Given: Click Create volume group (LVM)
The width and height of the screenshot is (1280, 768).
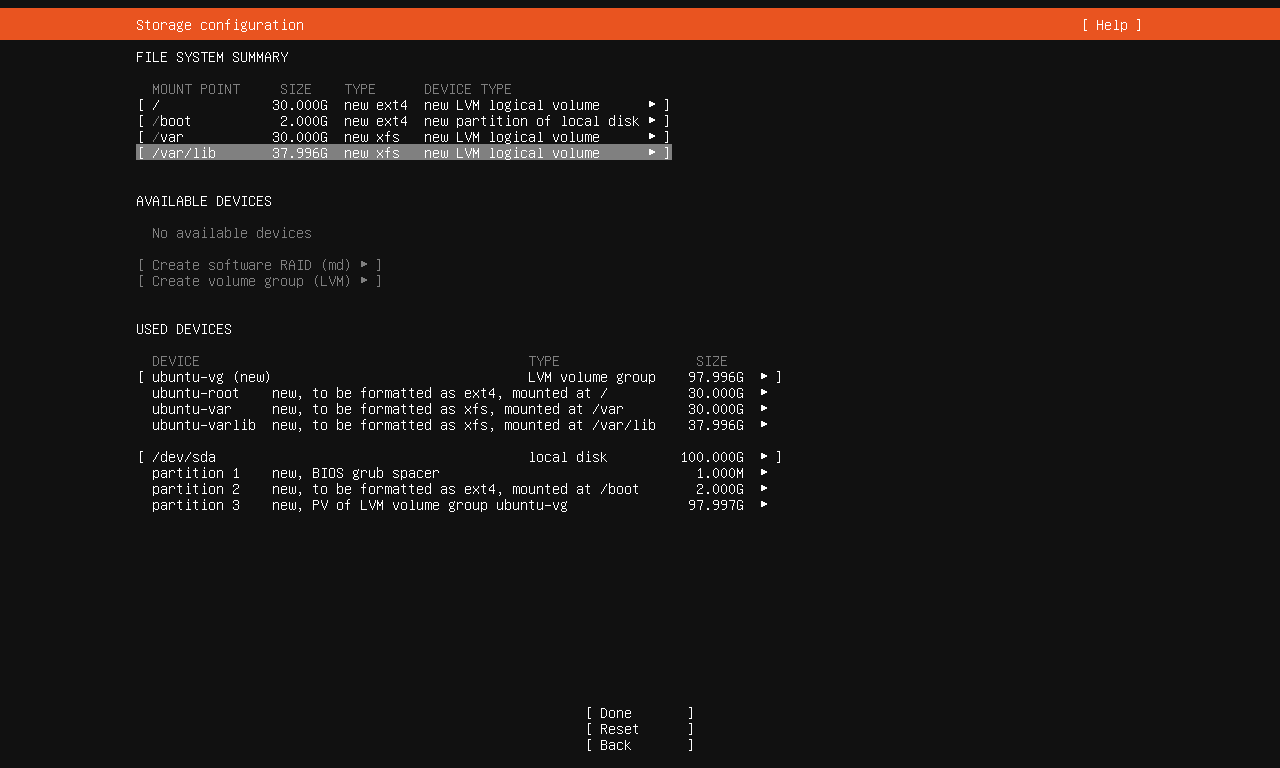Looking at the screenshot, I should pos(259,281).
